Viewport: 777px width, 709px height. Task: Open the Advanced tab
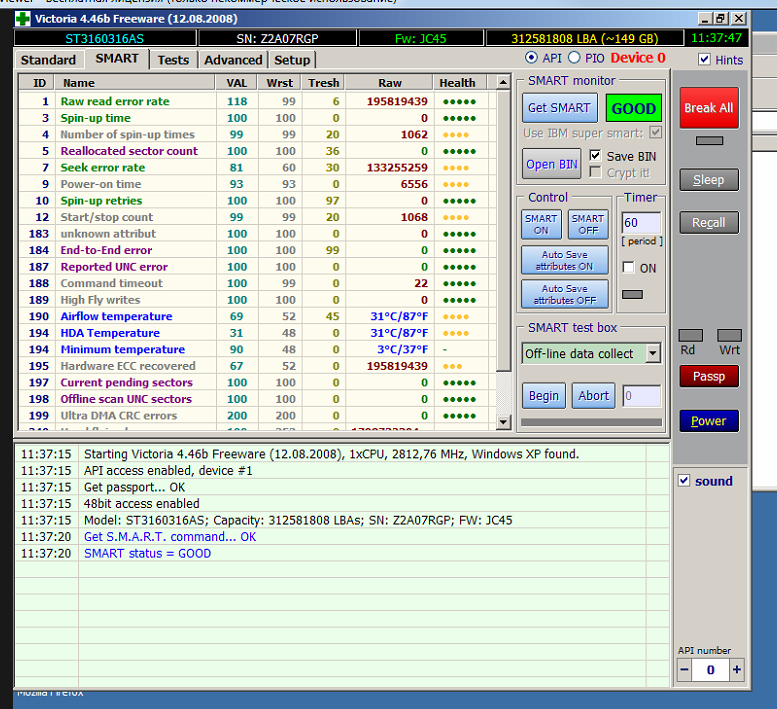(233, 60)
